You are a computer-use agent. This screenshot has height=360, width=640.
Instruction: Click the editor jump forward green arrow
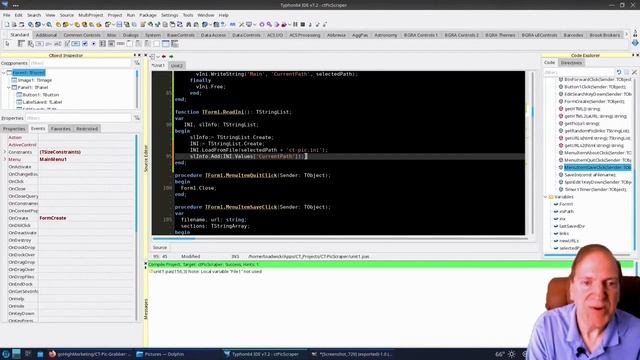[x=171, y=56]
